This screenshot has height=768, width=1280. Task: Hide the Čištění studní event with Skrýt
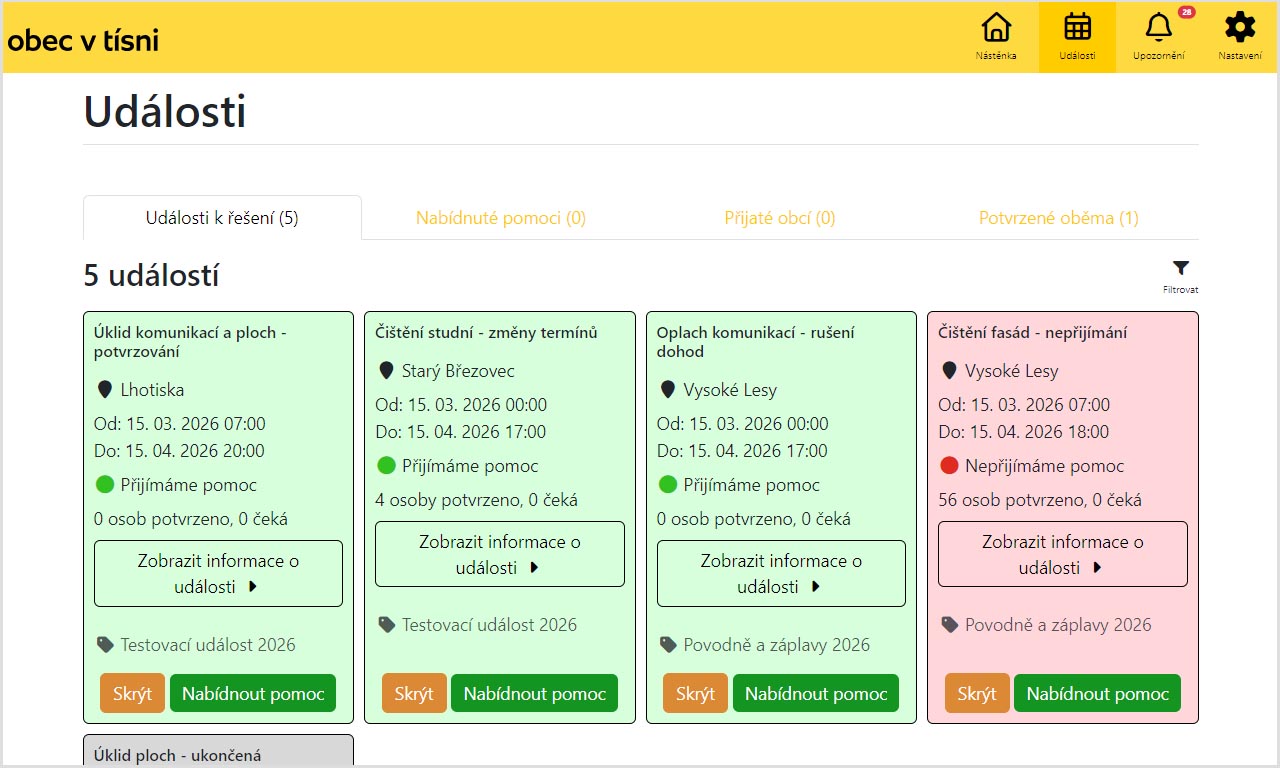[x=414, y=694]
